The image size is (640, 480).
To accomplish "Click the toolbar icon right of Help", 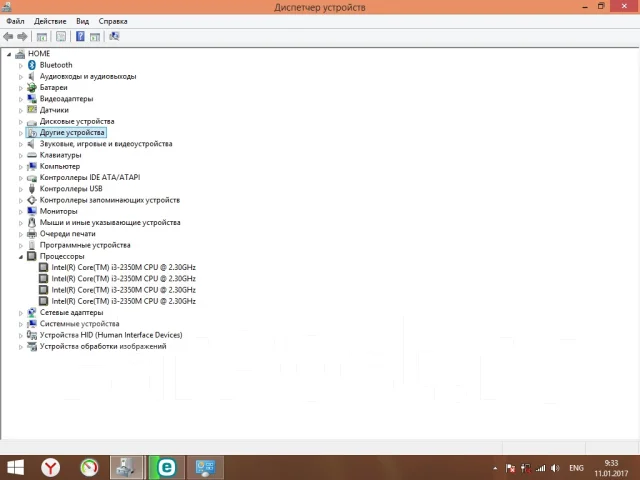I will 95,37.
